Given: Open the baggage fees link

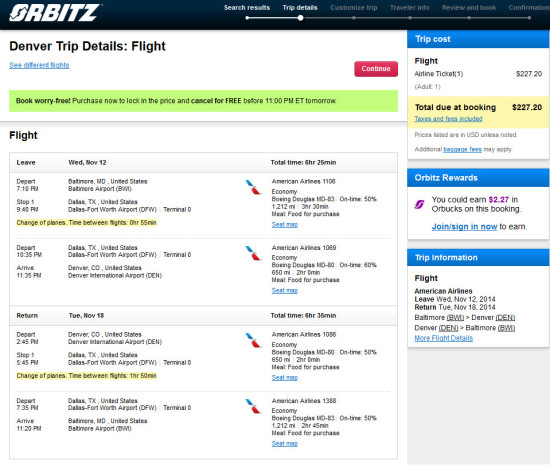Looking at the screenshot, I should pyautogui.click(x=462, y=149).
